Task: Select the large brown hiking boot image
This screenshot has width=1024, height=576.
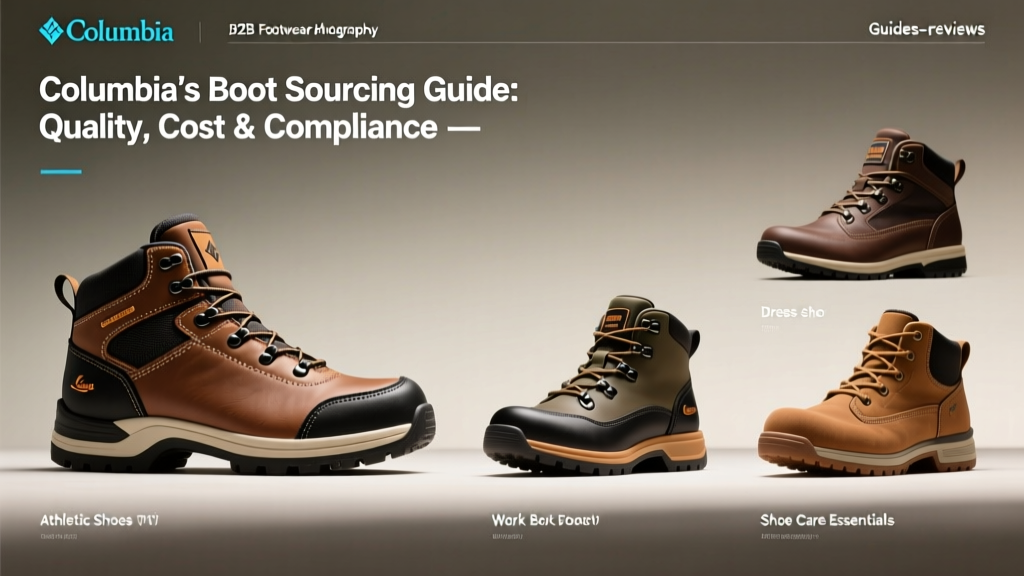Action: click(243, 344)
